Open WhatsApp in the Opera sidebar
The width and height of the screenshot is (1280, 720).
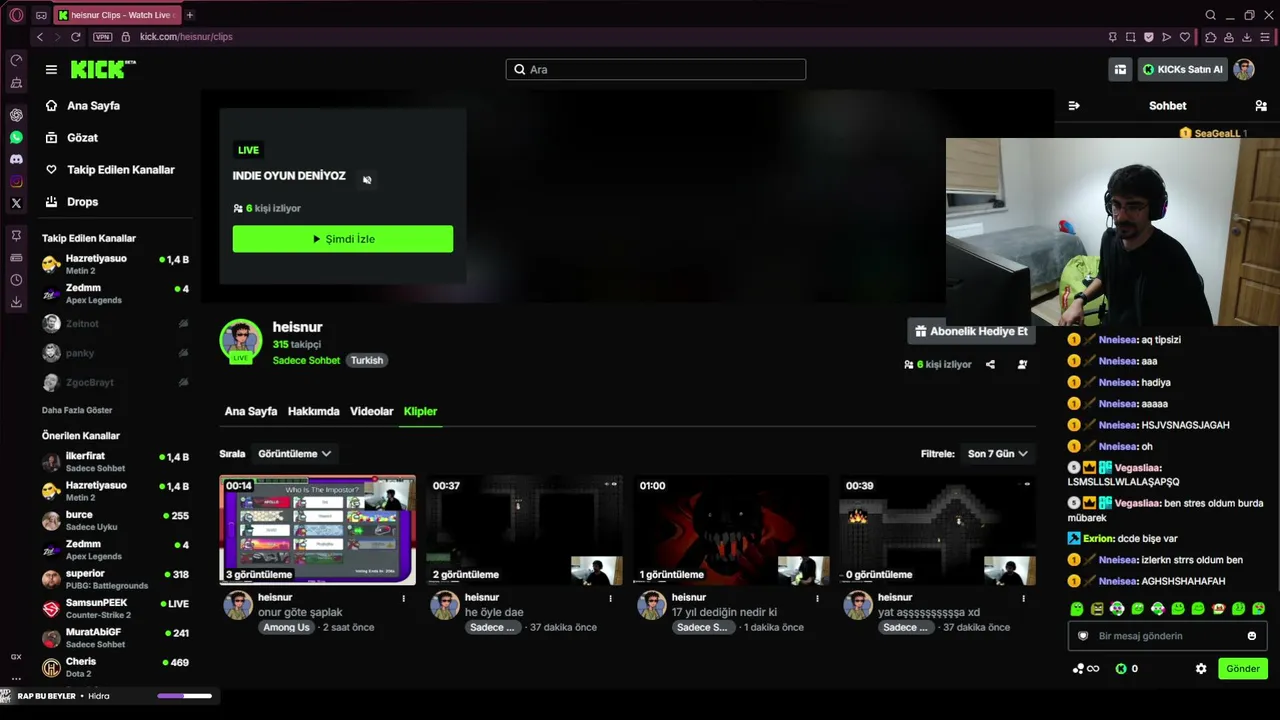point(16,137)
